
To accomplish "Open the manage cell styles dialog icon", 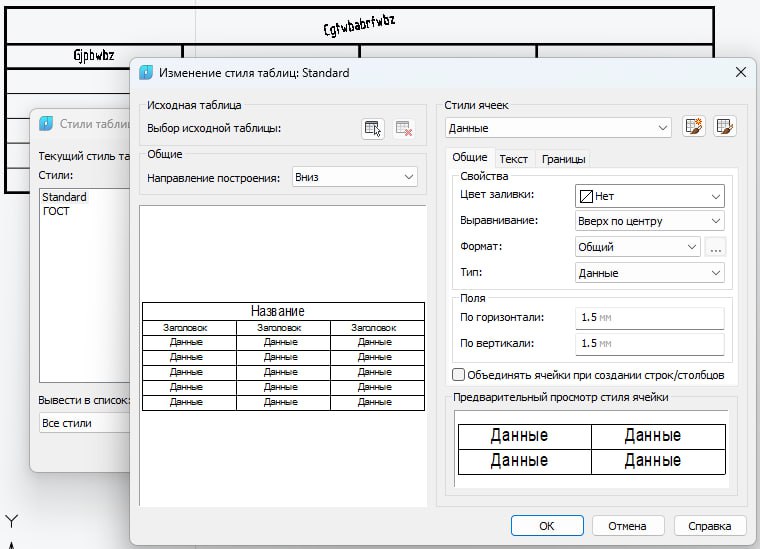I will (724, 127).
